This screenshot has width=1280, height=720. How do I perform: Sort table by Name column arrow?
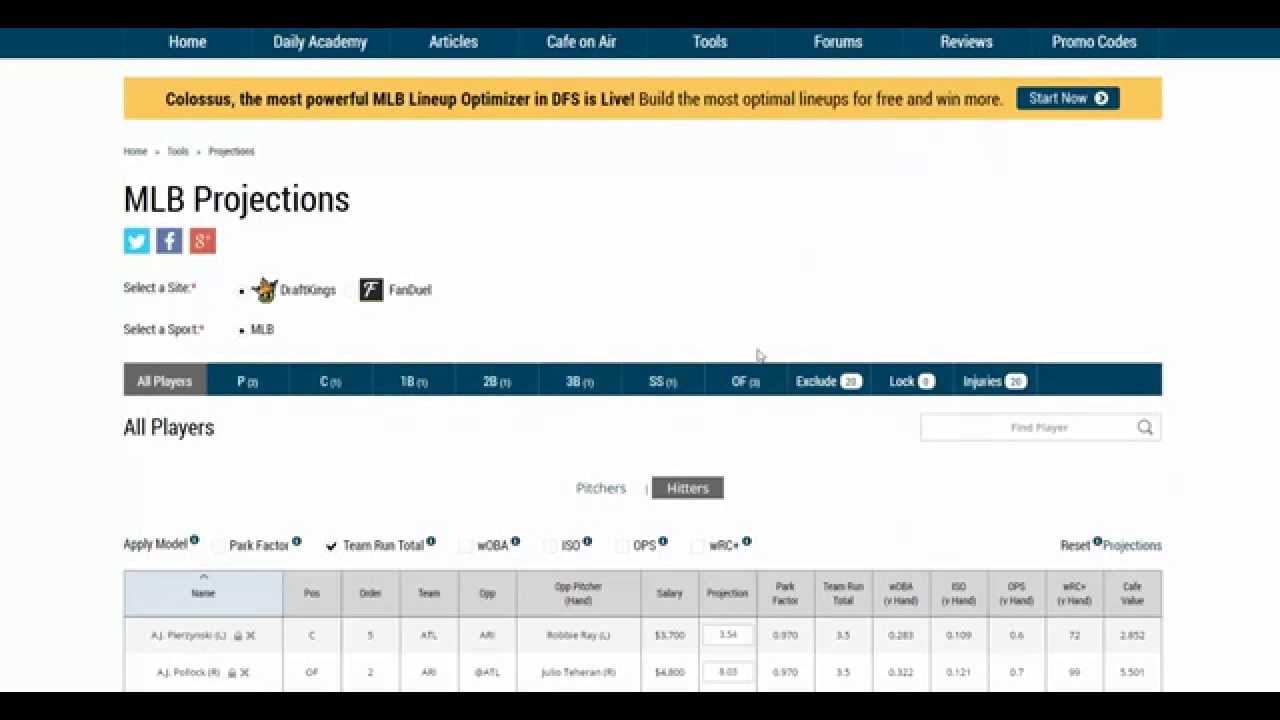pyautogui.click(x=203, y=577)
